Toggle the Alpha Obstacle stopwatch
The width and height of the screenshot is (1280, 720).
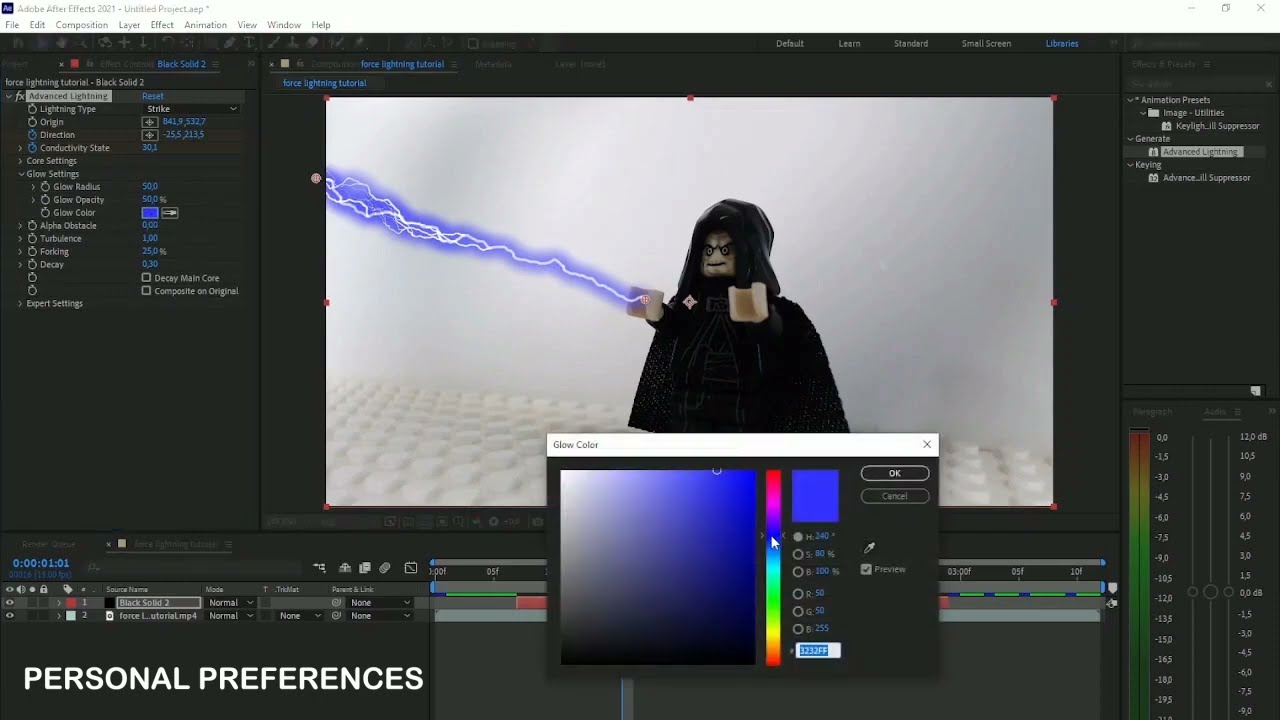click(x=32, y=226)
